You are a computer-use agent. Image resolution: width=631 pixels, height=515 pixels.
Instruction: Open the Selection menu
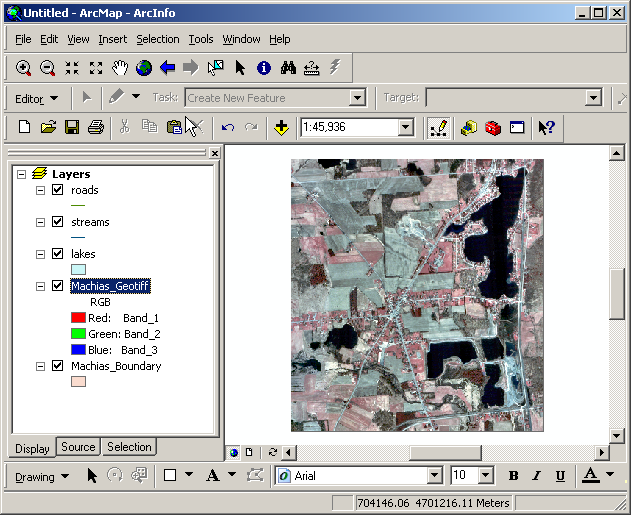click(x=158, y=39)
